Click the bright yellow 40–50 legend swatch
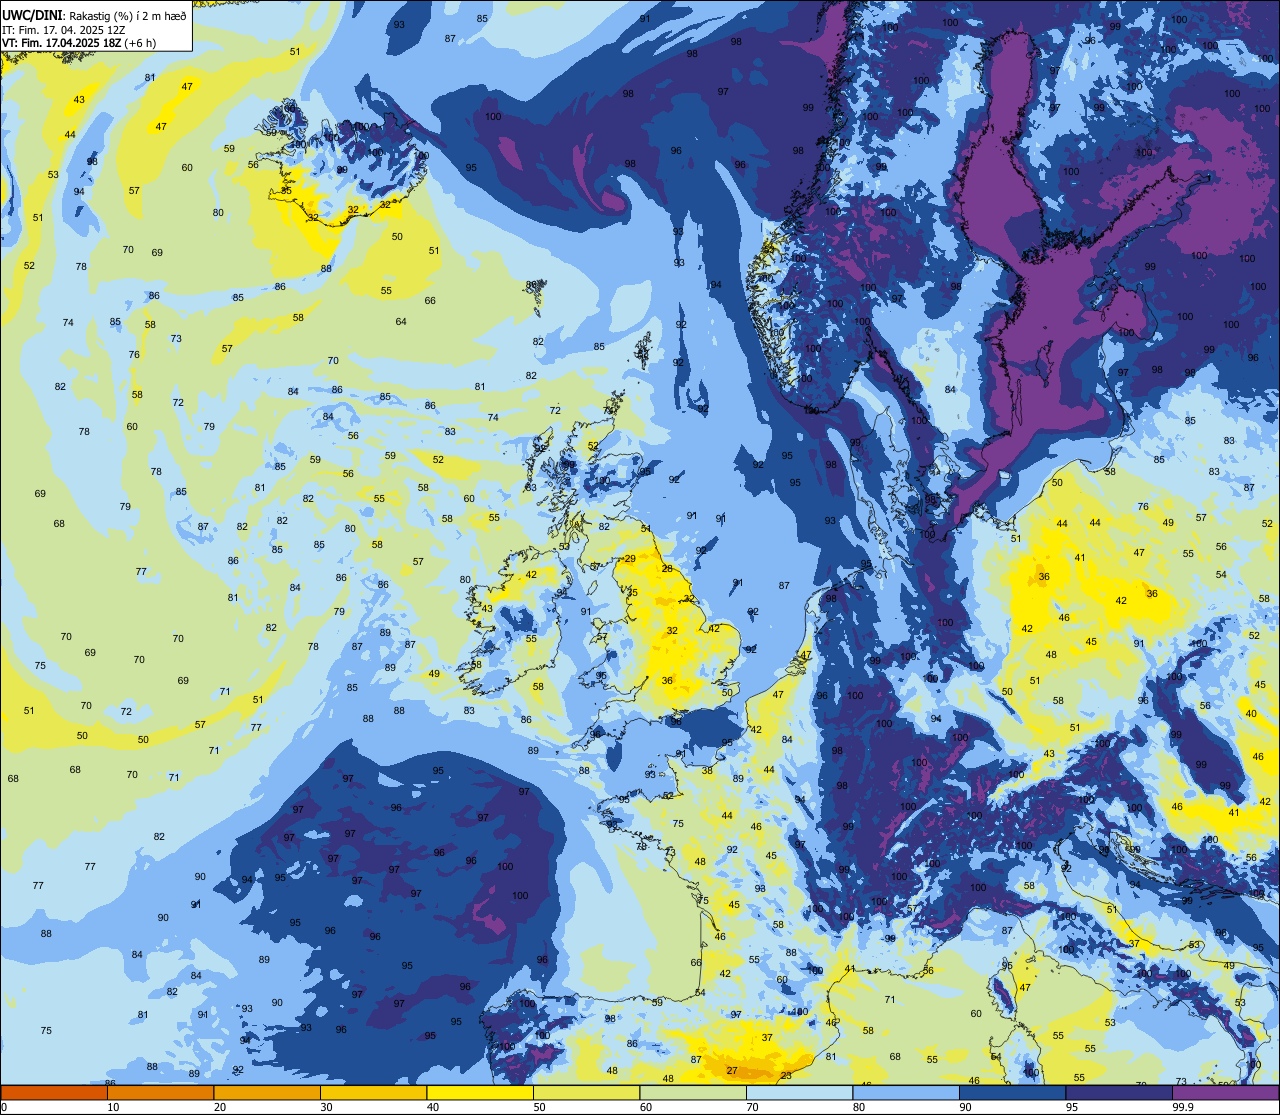The image size is (1280, 1115). (x=480, y=1093)
